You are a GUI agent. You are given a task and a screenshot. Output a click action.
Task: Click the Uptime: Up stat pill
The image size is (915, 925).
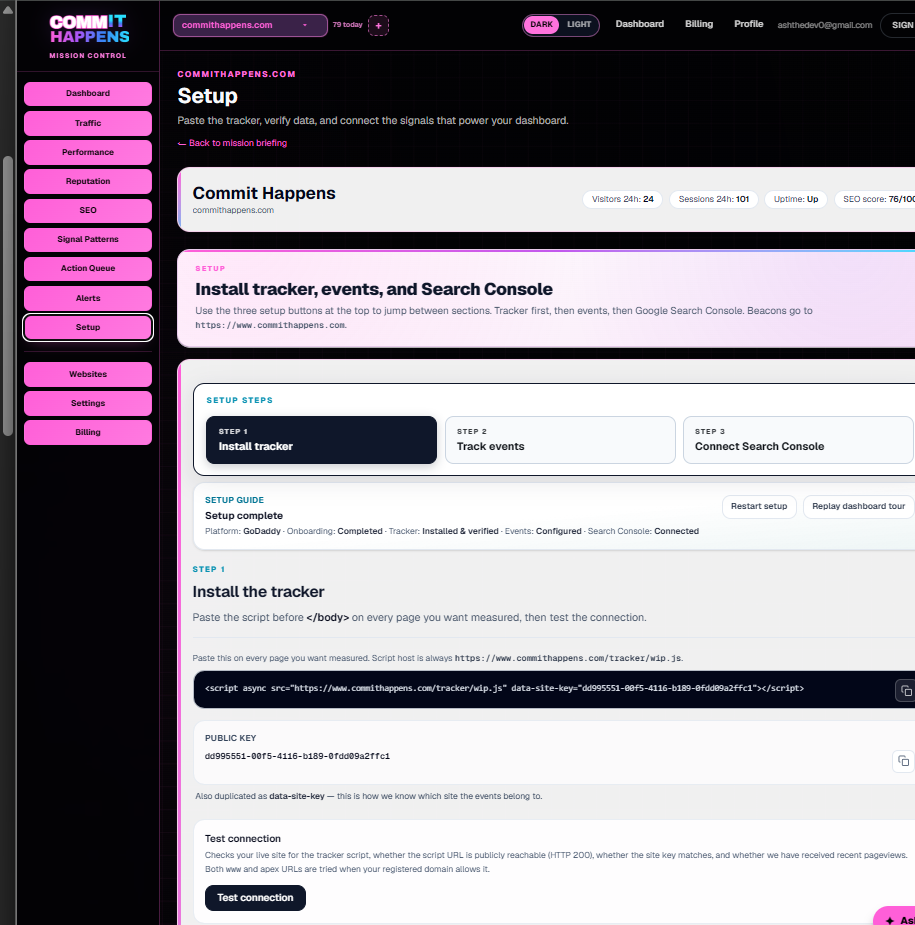(x=795, y=199)
